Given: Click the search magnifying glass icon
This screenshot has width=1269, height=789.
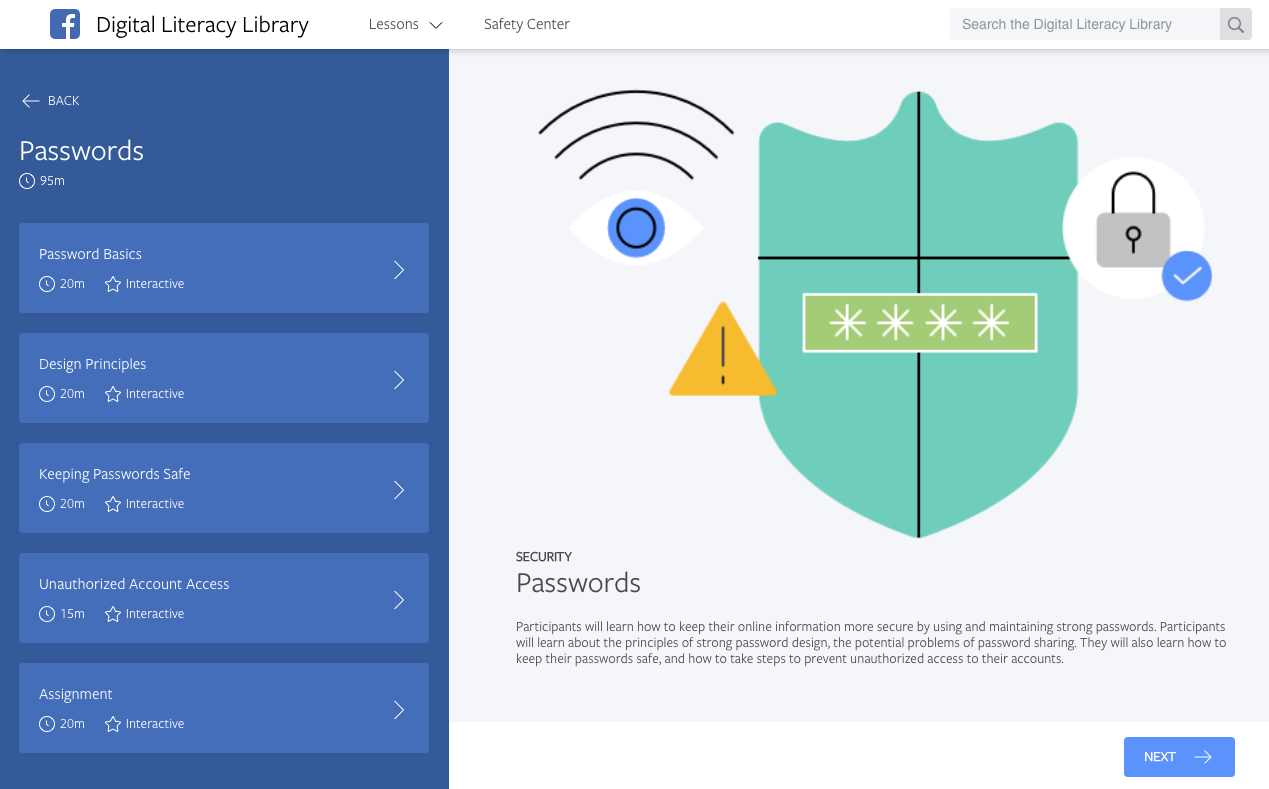Looking at the screenshot, I should [x=1235, y=24].
